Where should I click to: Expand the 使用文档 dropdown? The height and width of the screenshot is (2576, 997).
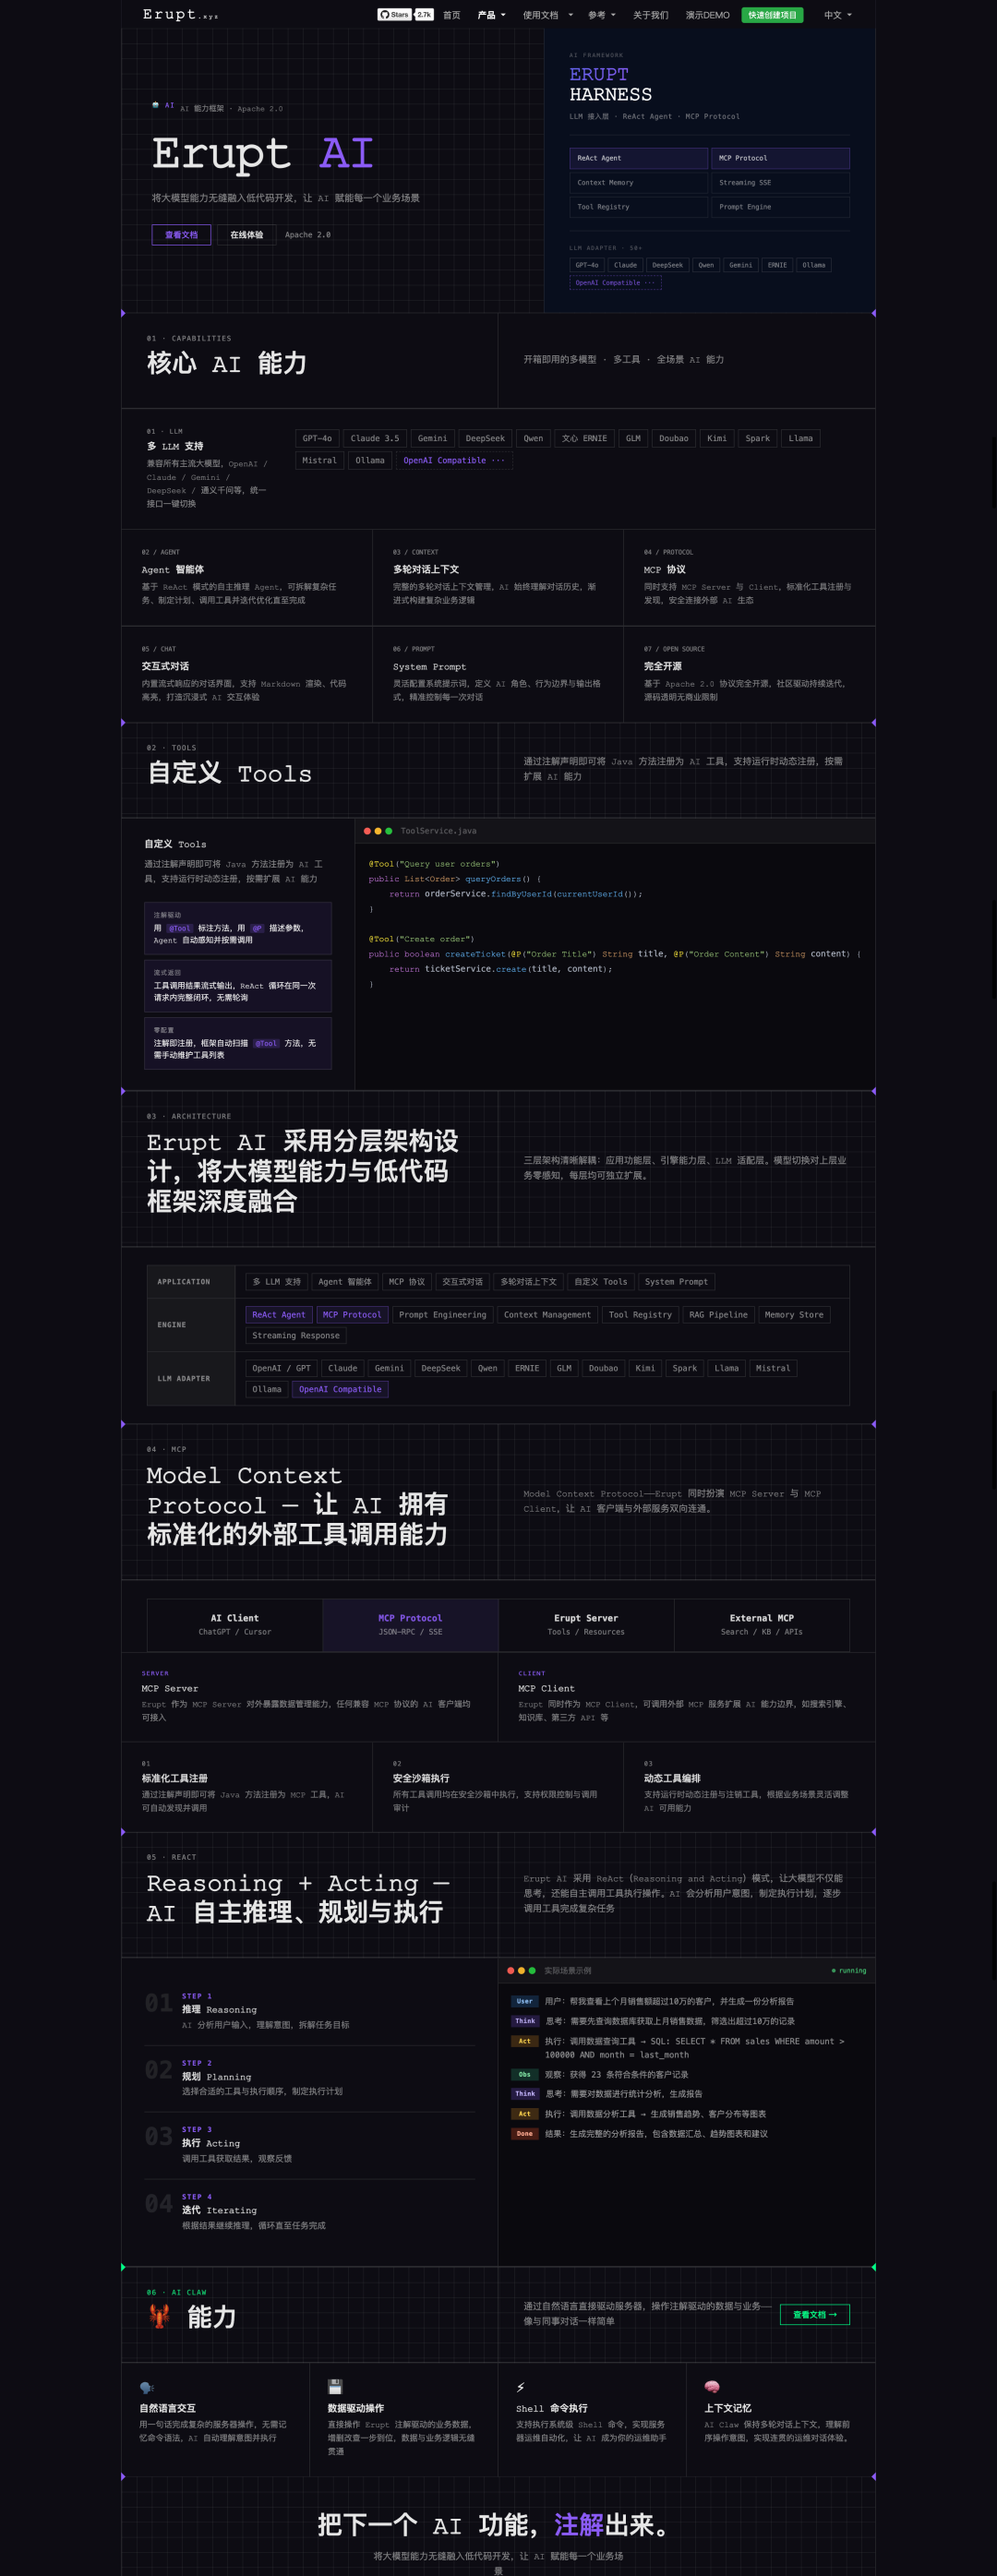548,15
